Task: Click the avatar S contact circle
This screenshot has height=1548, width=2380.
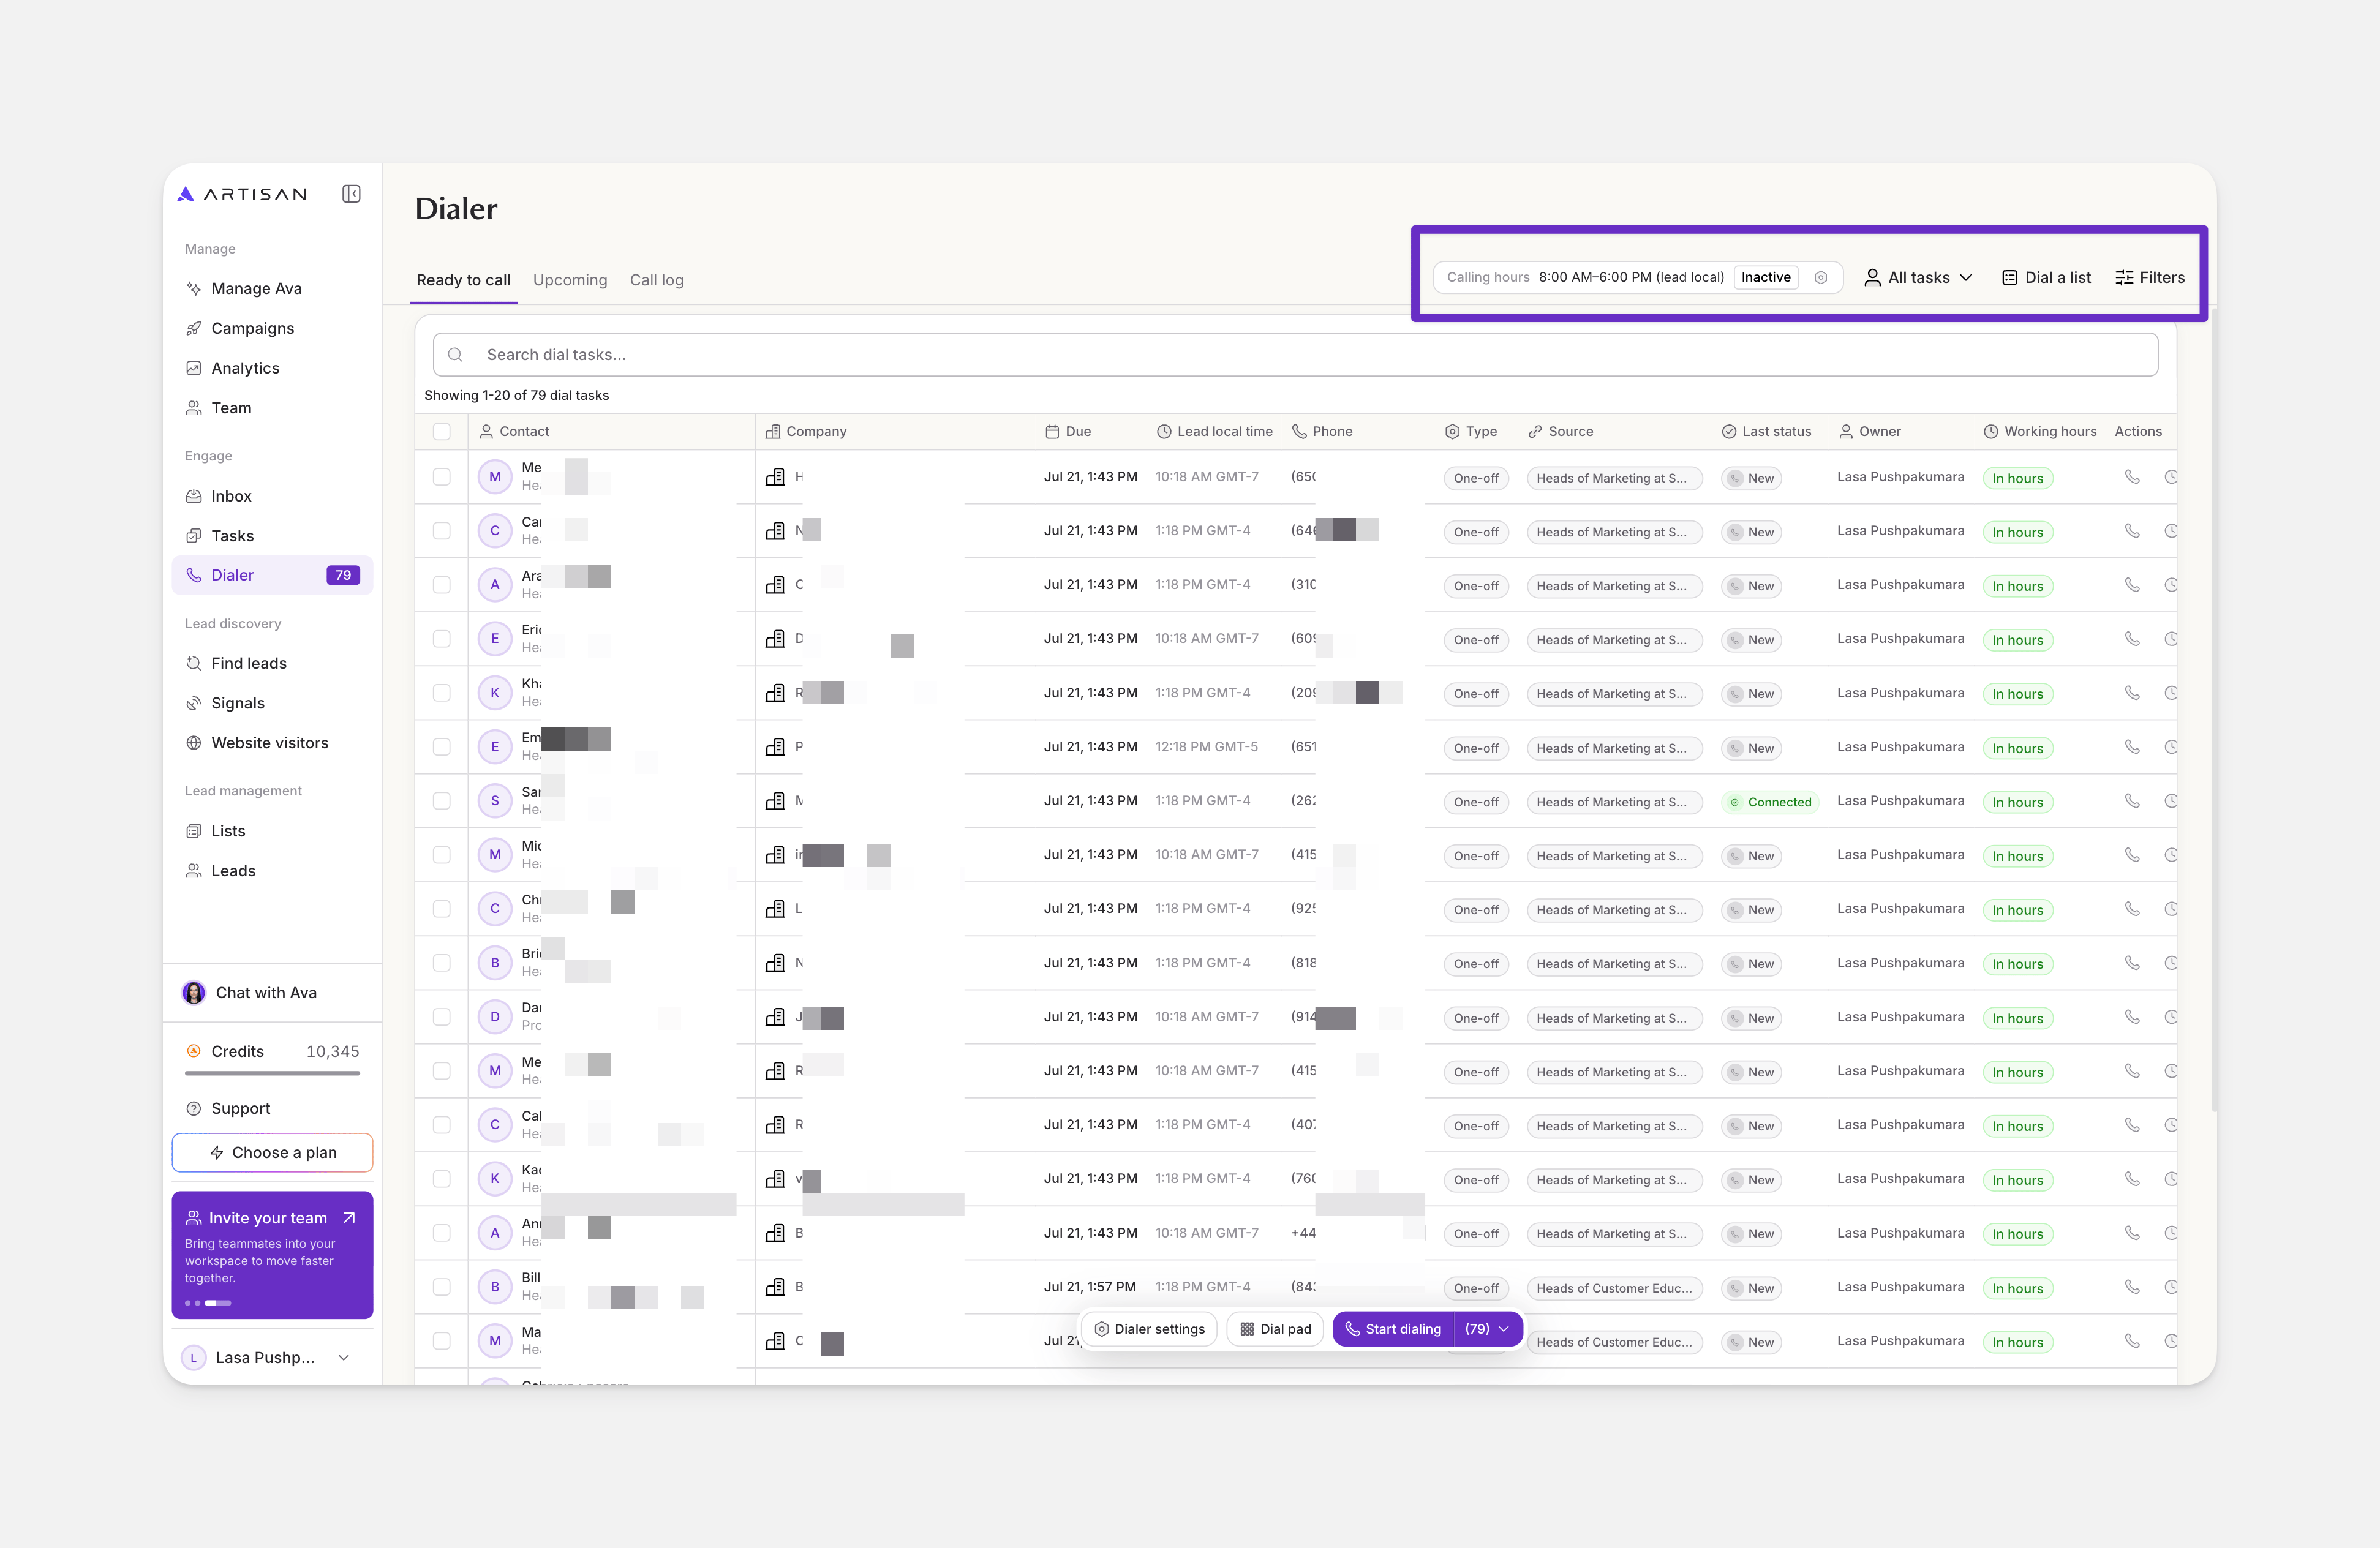Action: pos(495,801)
